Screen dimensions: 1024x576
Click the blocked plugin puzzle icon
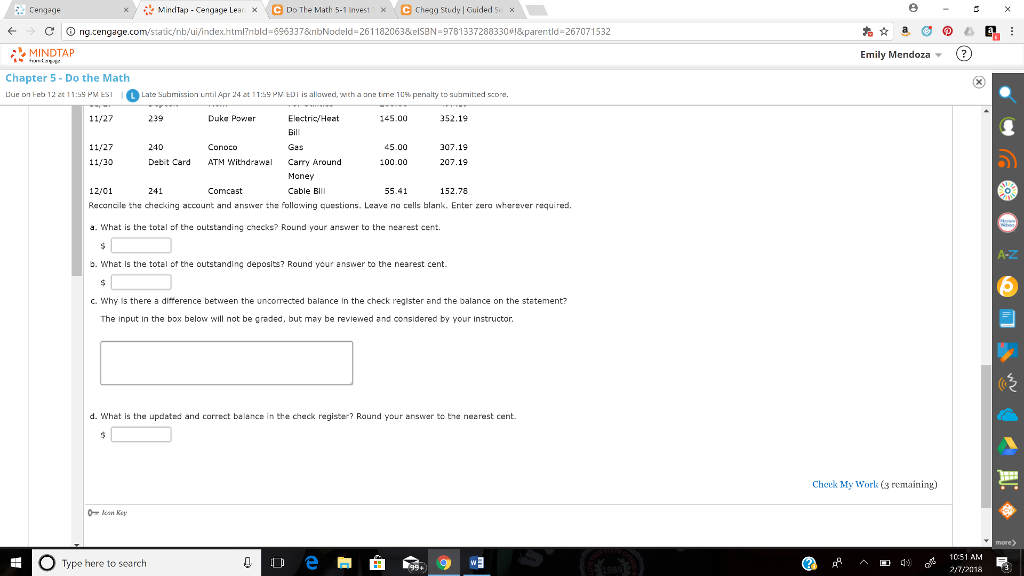(x=867, y=31)
